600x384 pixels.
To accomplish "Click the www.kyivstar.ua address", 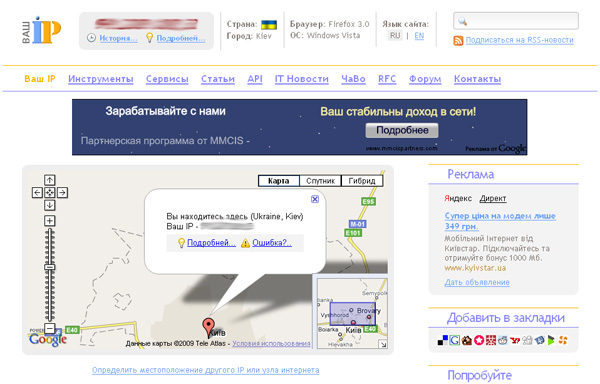I will (475, 268).
